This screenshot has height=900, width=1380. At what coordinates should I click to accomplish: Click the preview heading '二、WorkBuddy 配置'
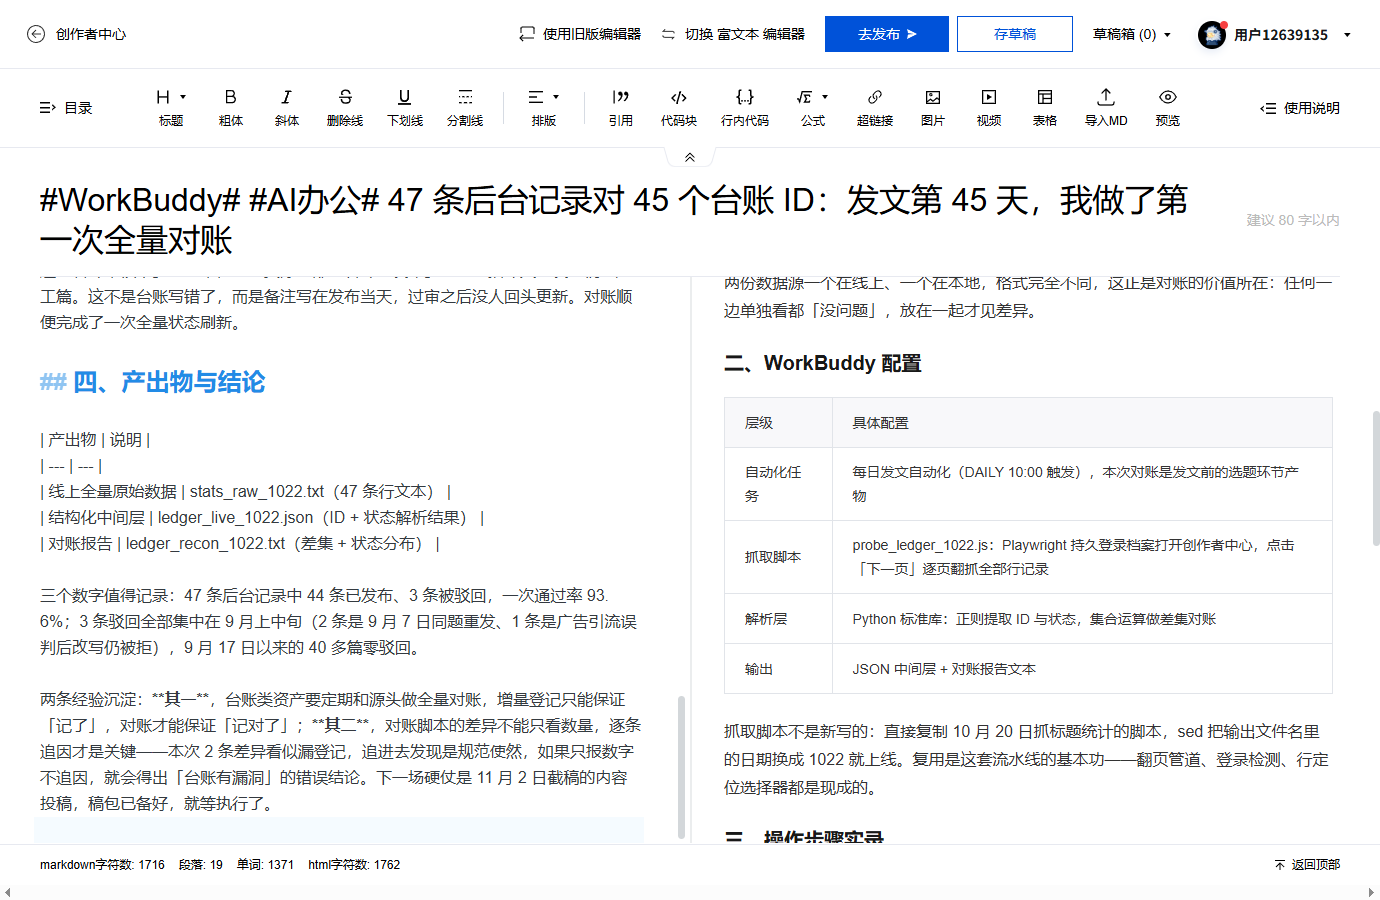tap(822, 363)
